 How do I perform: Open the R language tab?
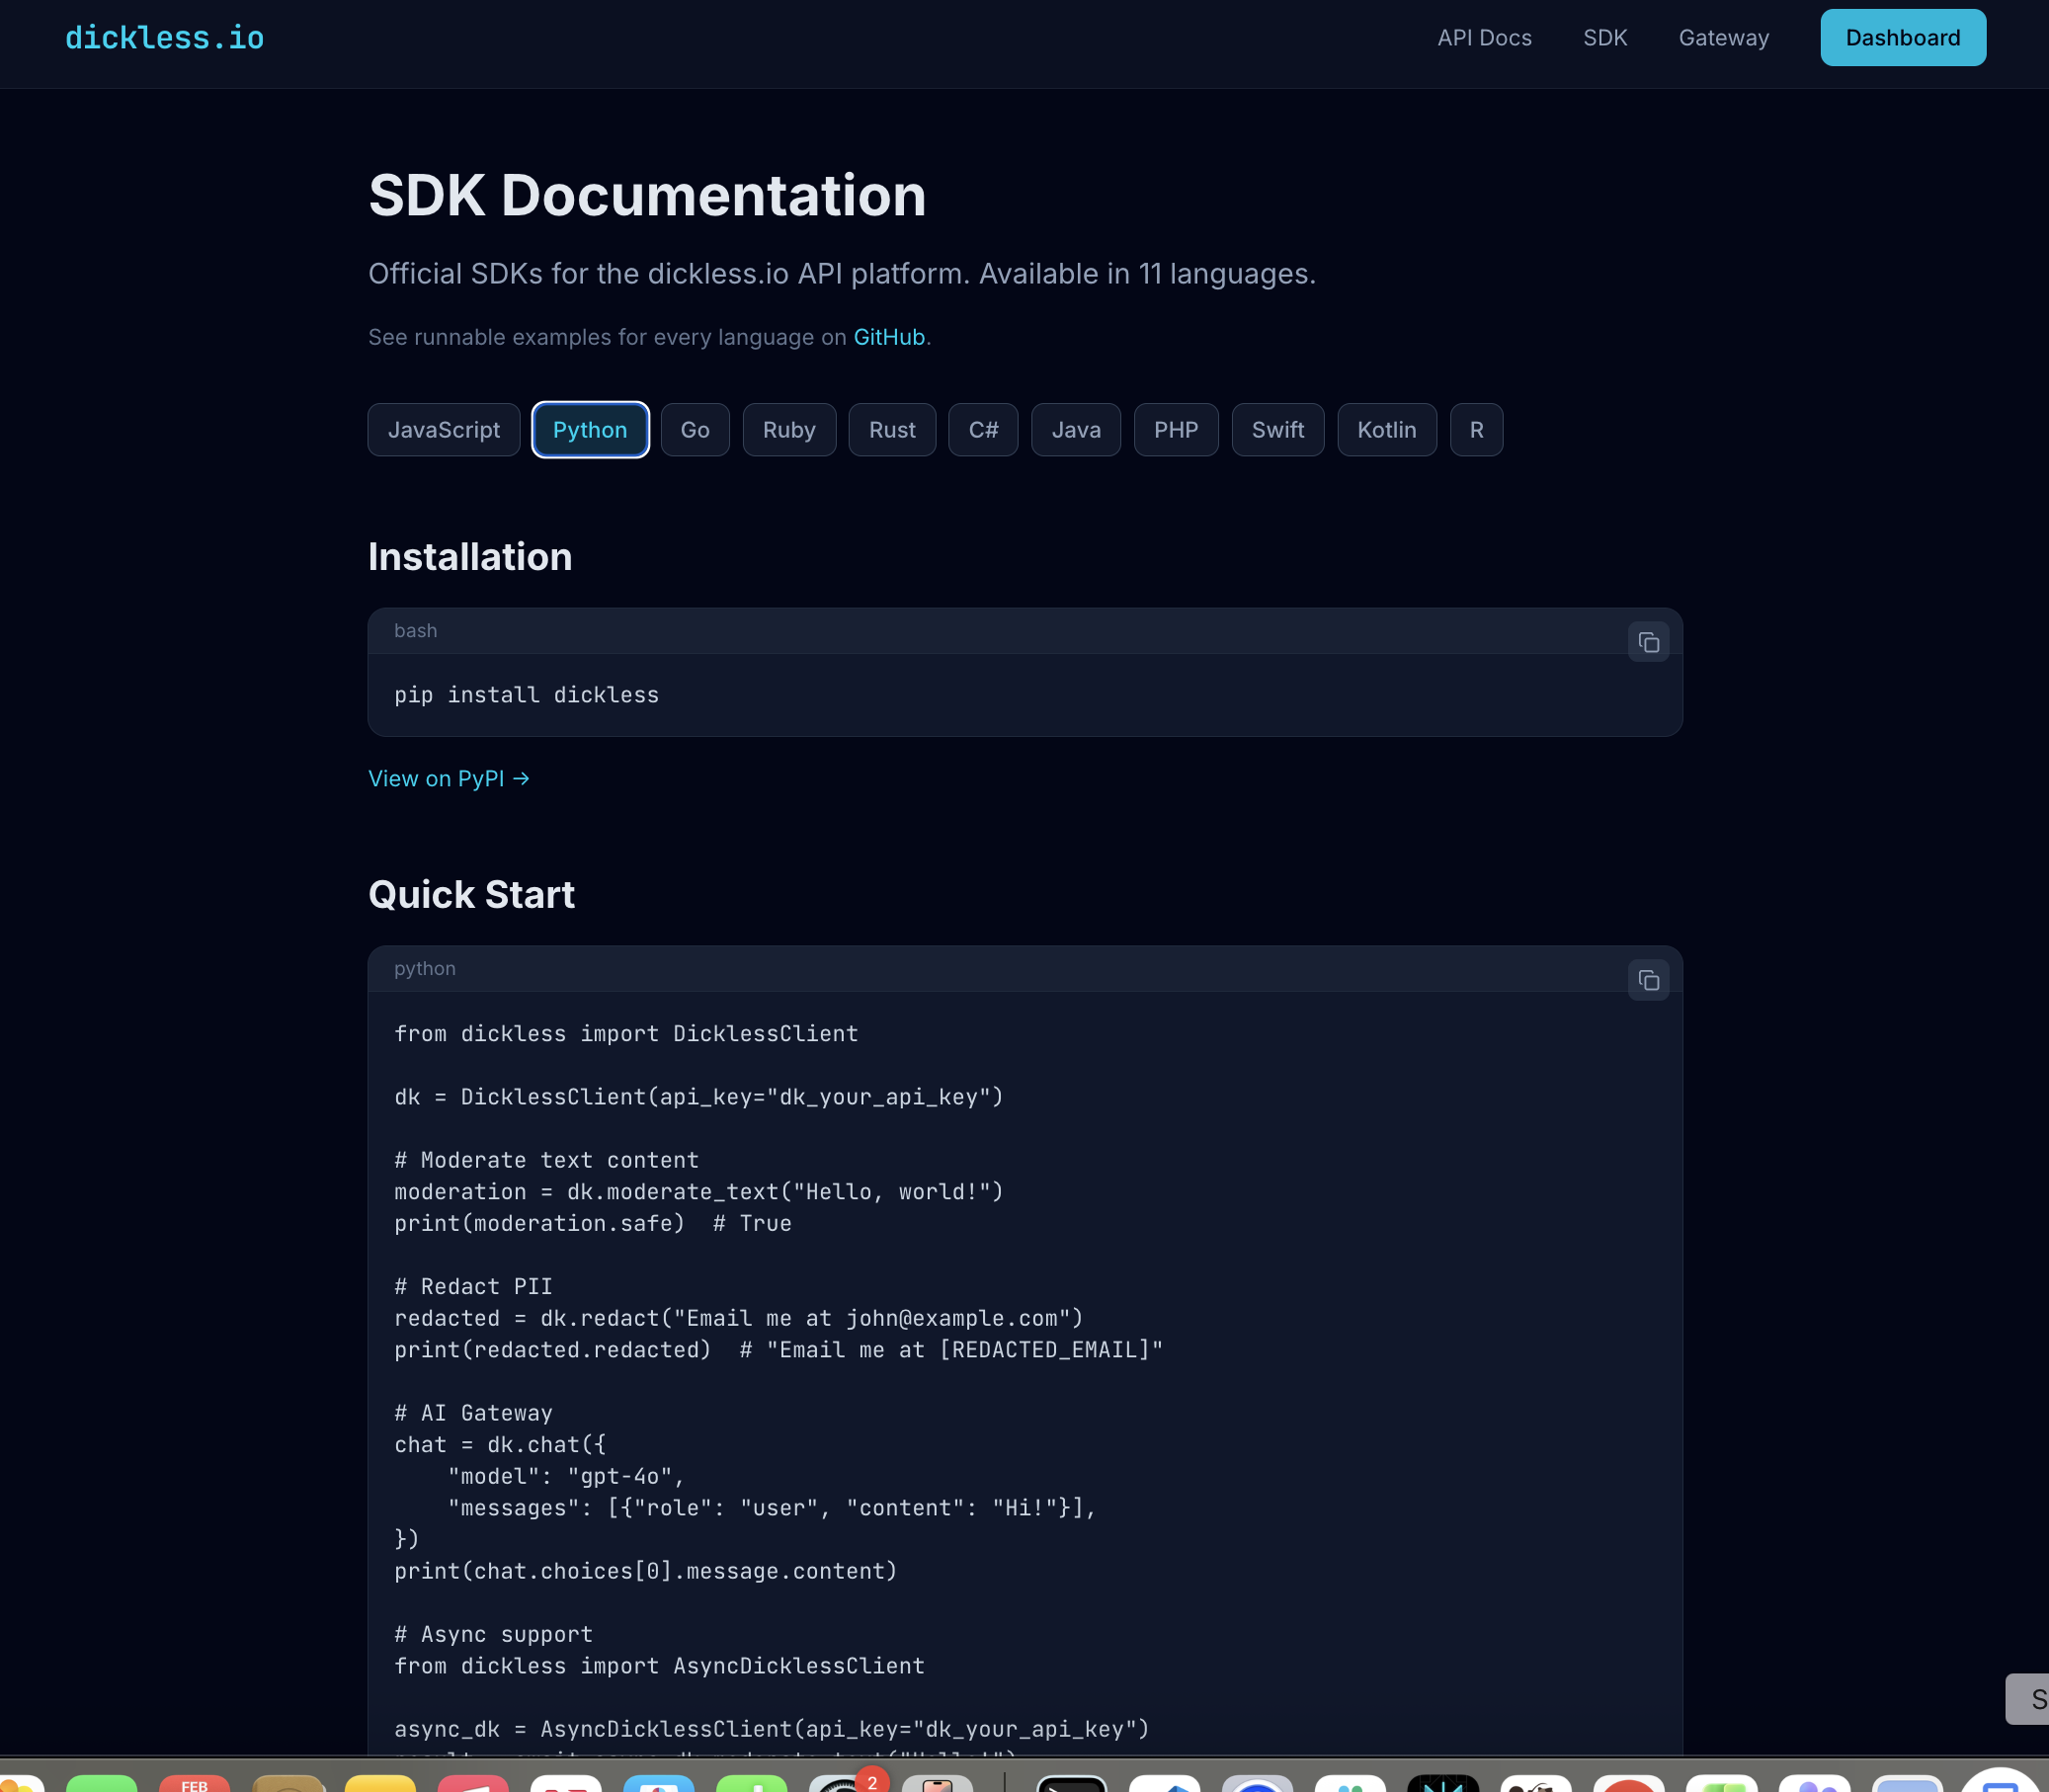click(x=1476, y=429)
